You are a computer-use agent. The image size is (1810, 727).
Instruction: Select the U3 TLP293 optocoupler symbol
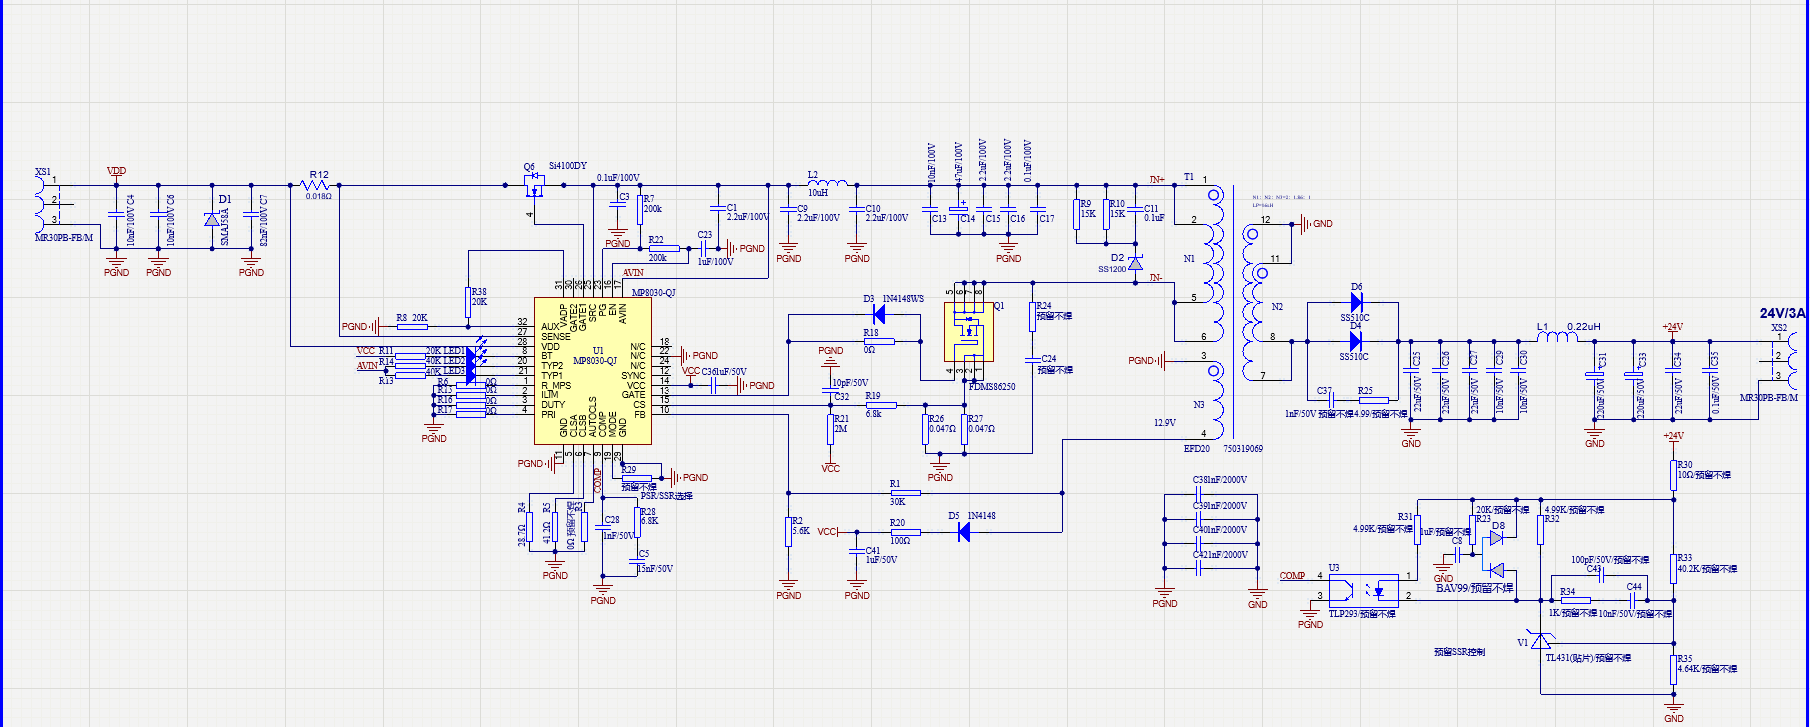(1363, 589)
